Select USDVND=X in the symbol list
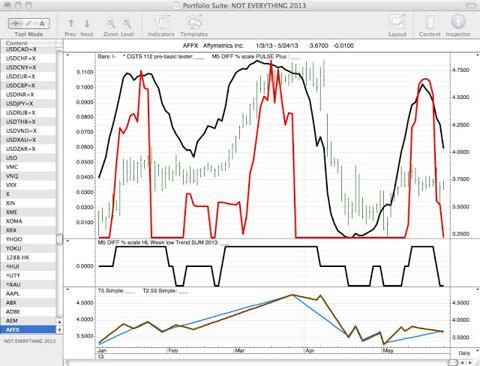 28,131
